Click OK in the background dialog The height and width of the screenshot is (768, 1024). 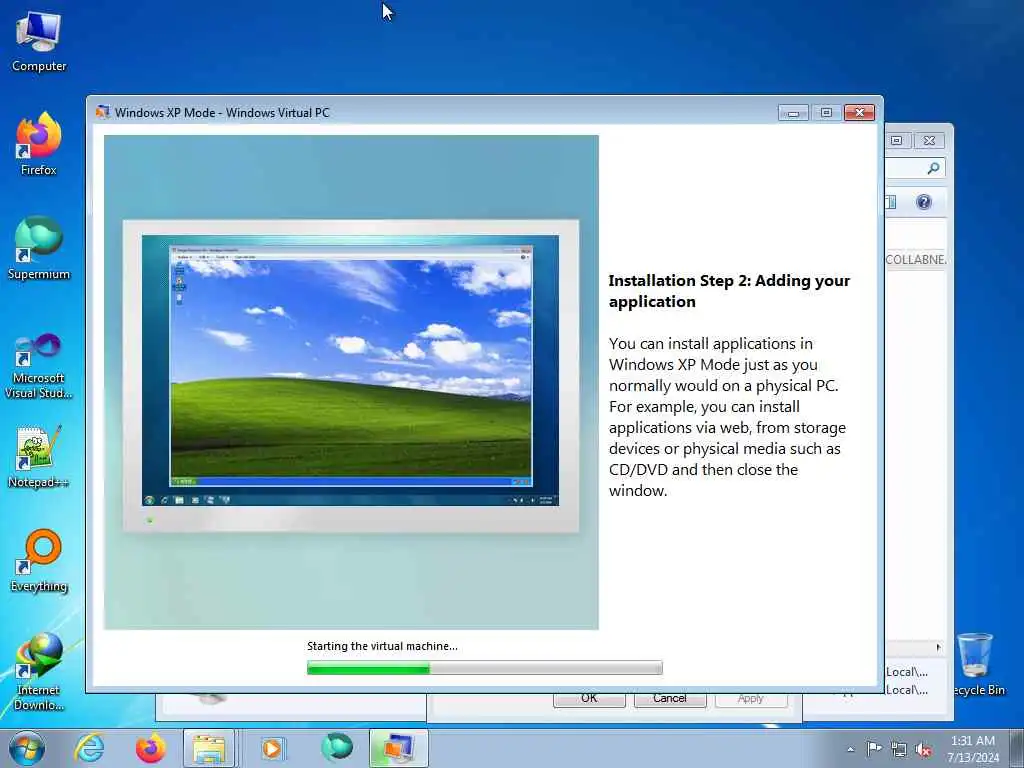[589, 699]
